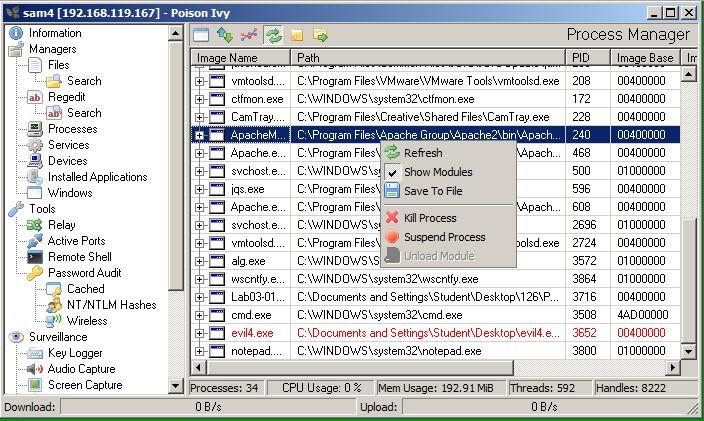Expand the jqs.exe process row
The width and height of the screenshot is (704, 421).
coord(199,189)
